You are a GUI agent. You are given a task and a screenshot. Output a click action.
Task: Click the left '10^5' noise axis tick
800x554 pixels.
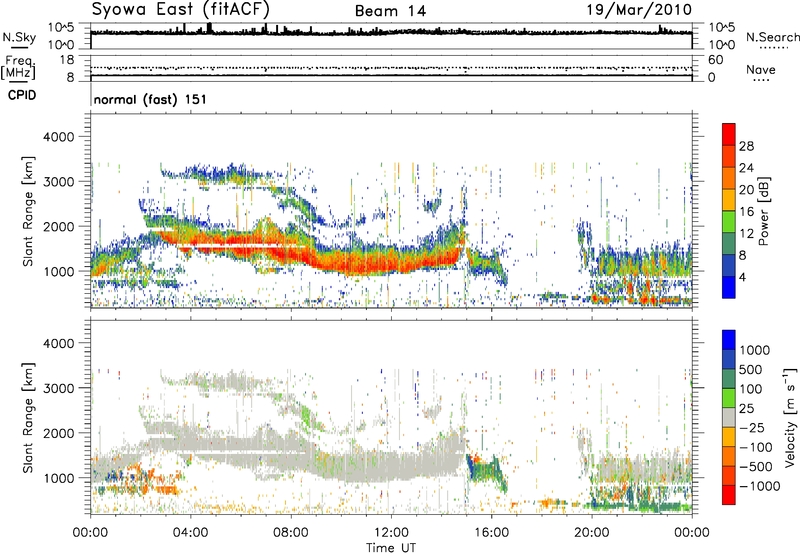click(61, 28)
